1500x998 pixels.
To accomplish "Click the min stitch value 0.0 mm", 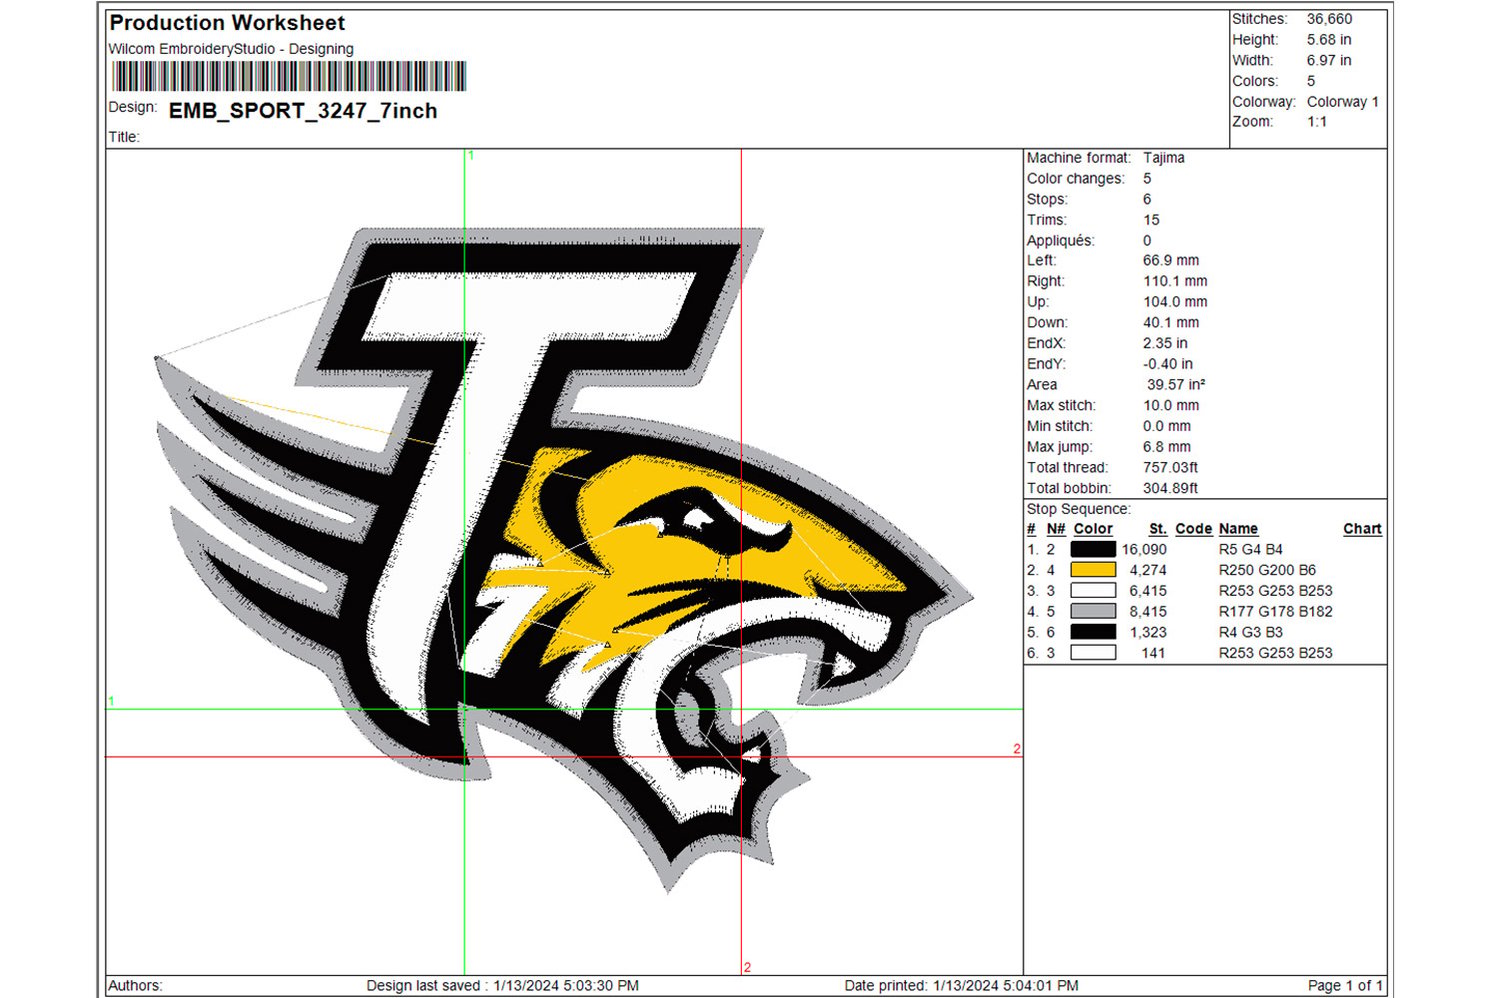I will [1167, 426].
